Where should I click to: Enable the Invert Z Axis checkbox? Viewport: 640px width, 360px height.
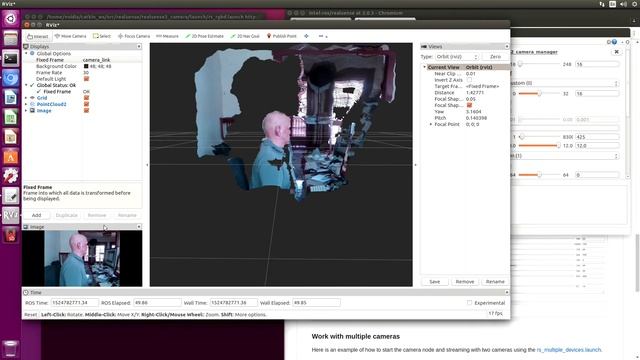tap(469, 80)
